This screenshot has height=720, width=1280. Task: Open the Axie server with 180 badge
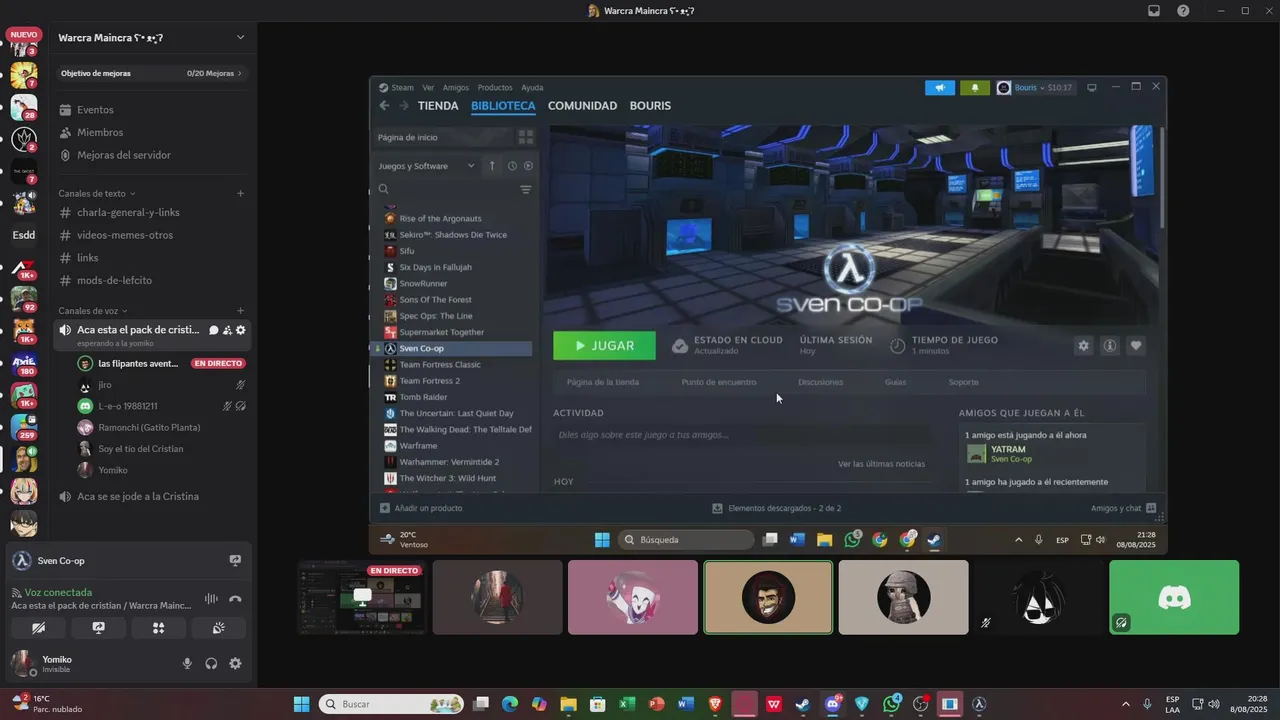click(x=23, y=364)
